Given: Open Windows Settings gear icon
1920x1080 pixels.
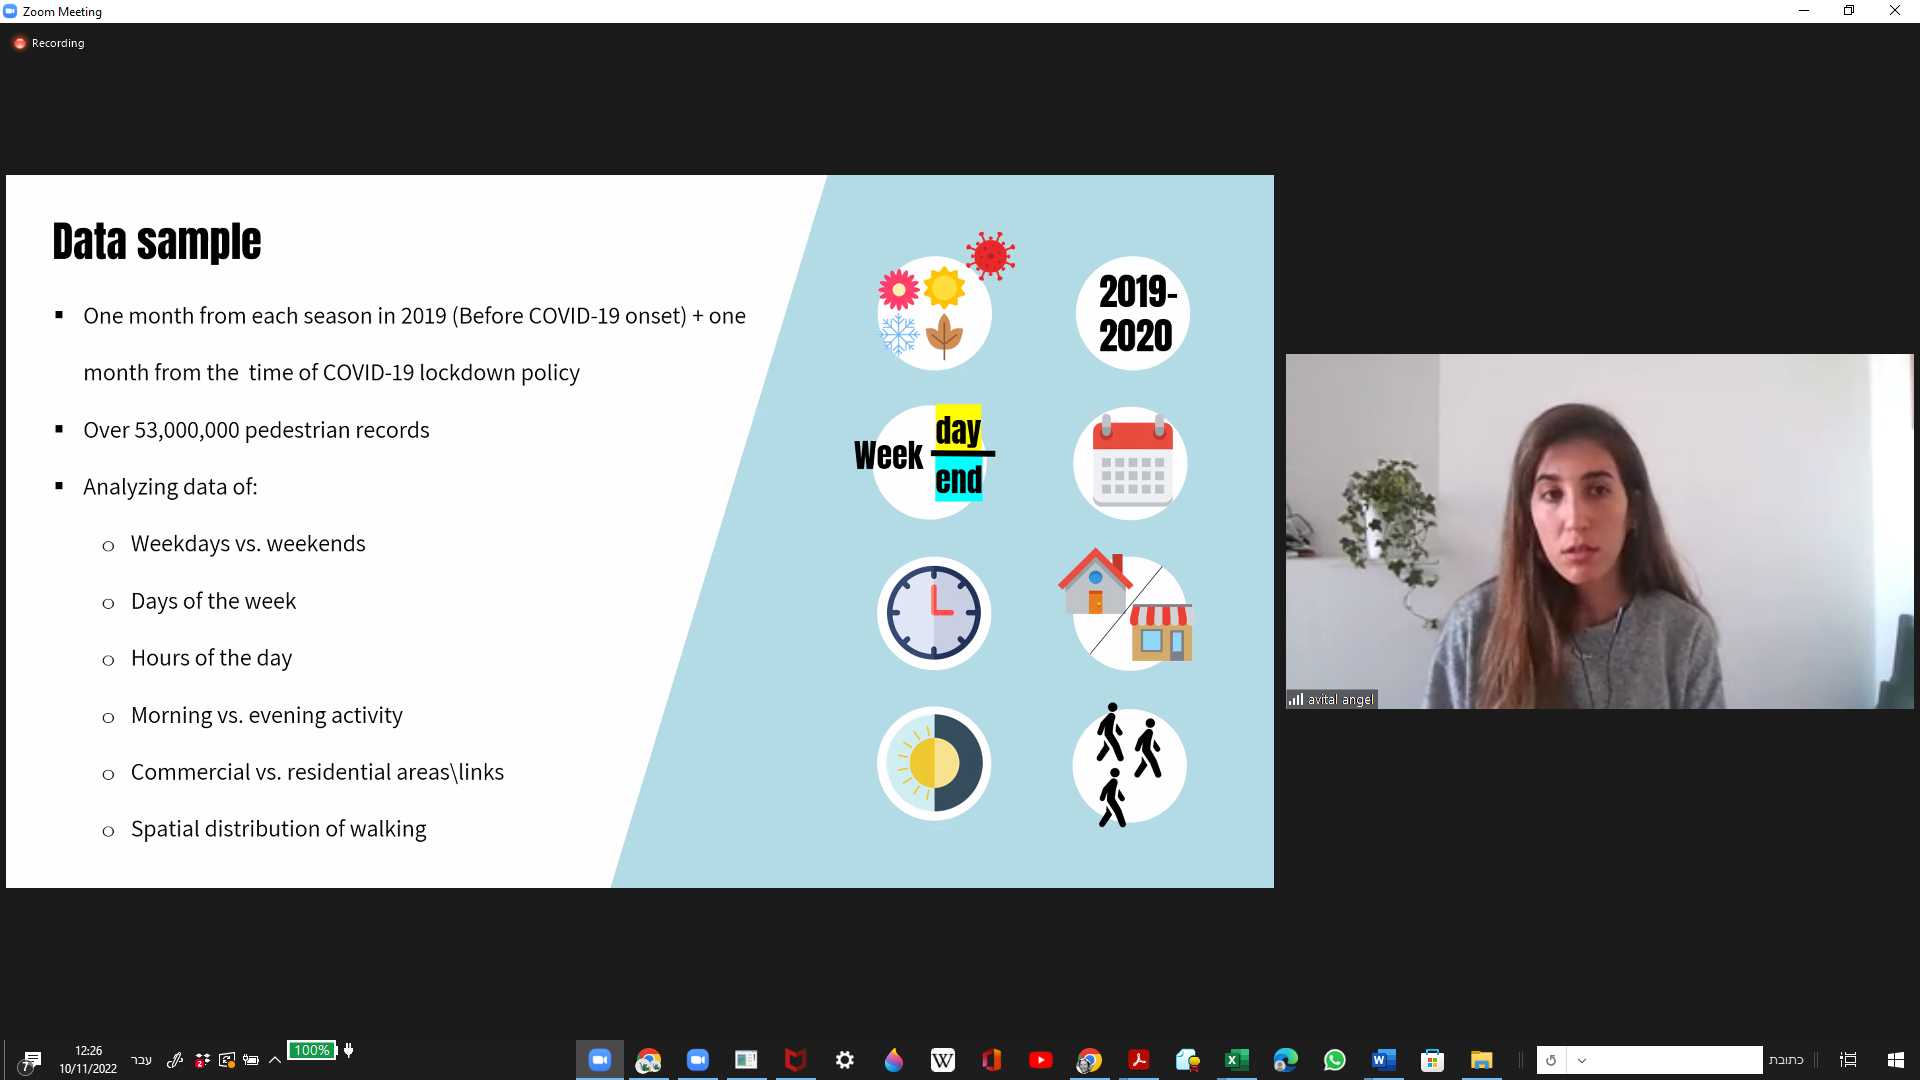Looking at the screenshot, I should point(844,1060).
